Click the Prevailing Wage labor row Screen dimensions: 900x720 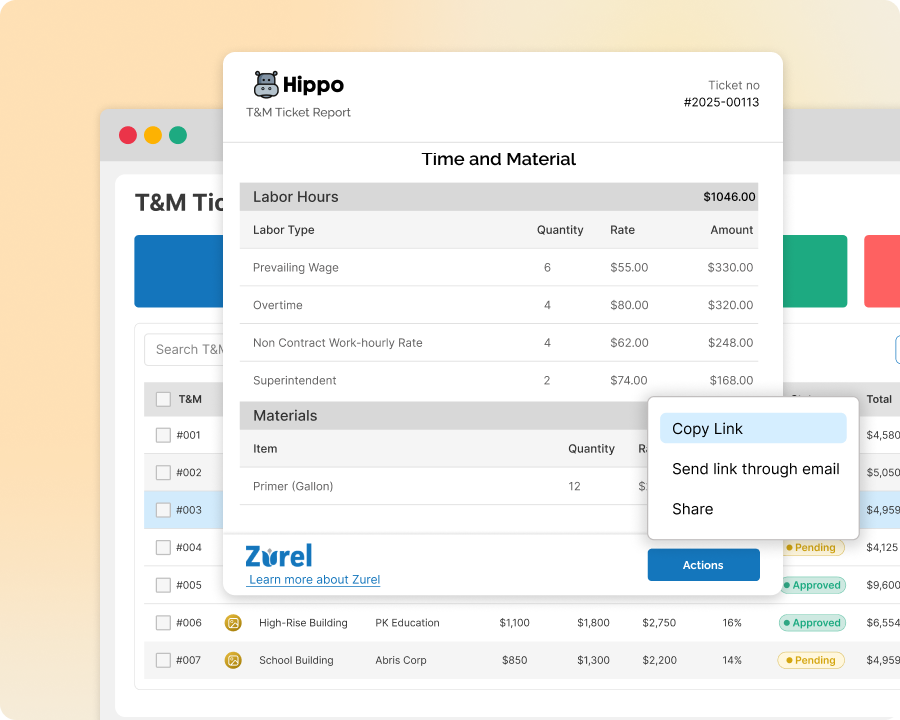[499, 268]
